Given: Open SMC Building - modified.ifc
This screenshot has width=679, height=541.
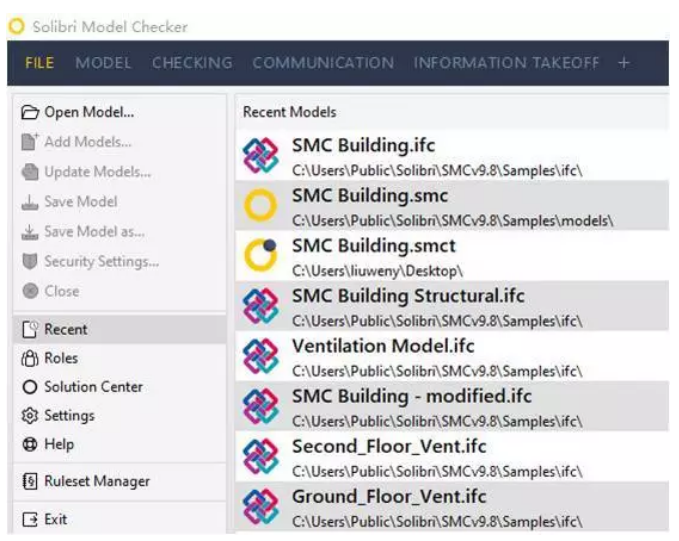Looking at the screenshot, I should coord(452,407).
